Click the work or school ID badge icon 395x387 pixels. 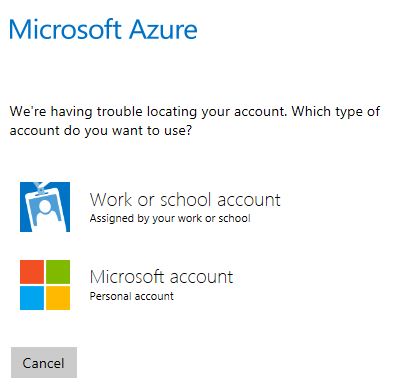tap(45, 207)
